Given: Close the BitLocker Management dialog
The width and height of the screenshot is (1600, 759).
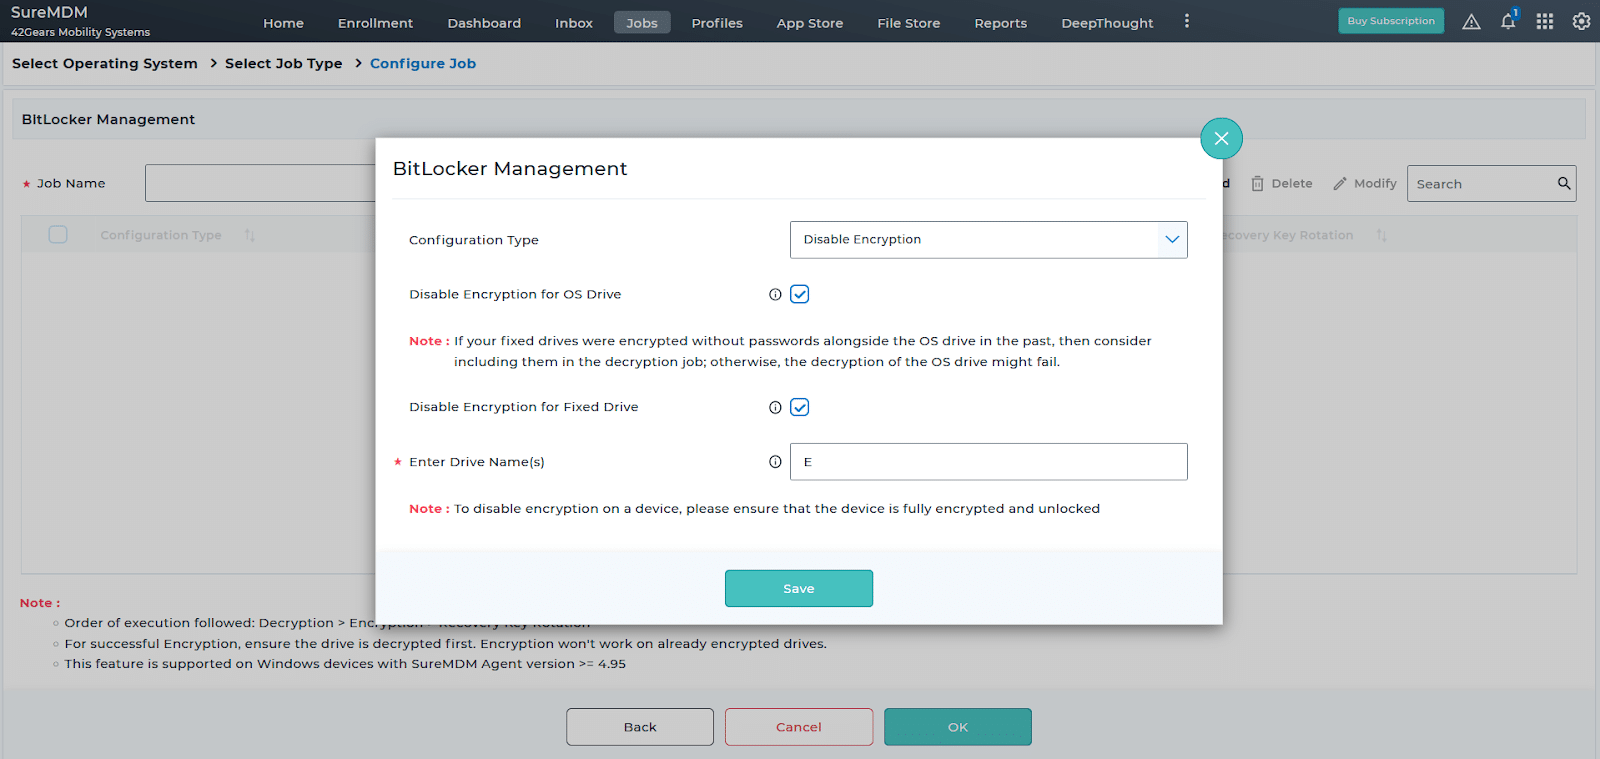Looking at the screenshot, I should coord(1221,138).
